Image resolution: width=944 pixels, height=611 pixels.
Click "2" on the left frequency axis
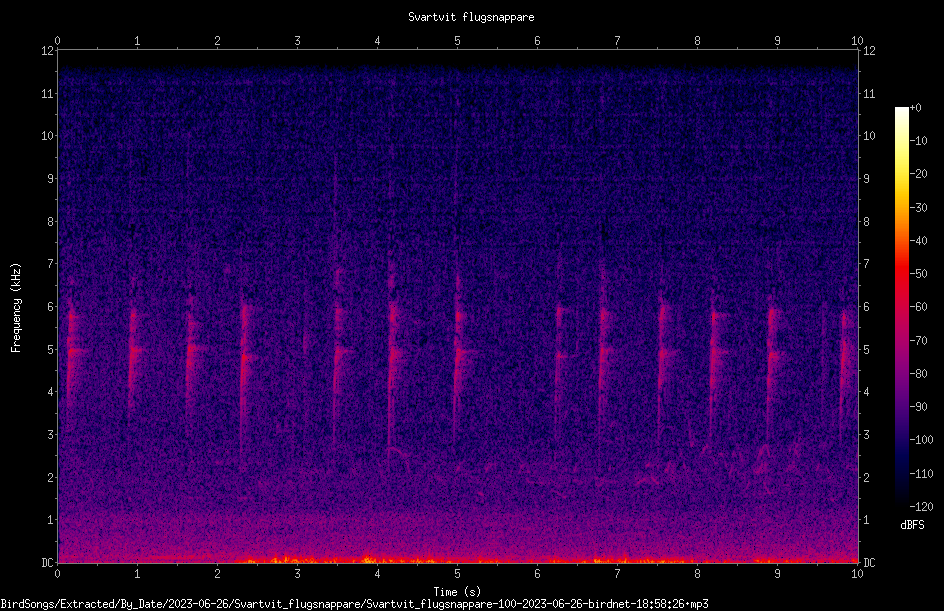pos(51,477)
